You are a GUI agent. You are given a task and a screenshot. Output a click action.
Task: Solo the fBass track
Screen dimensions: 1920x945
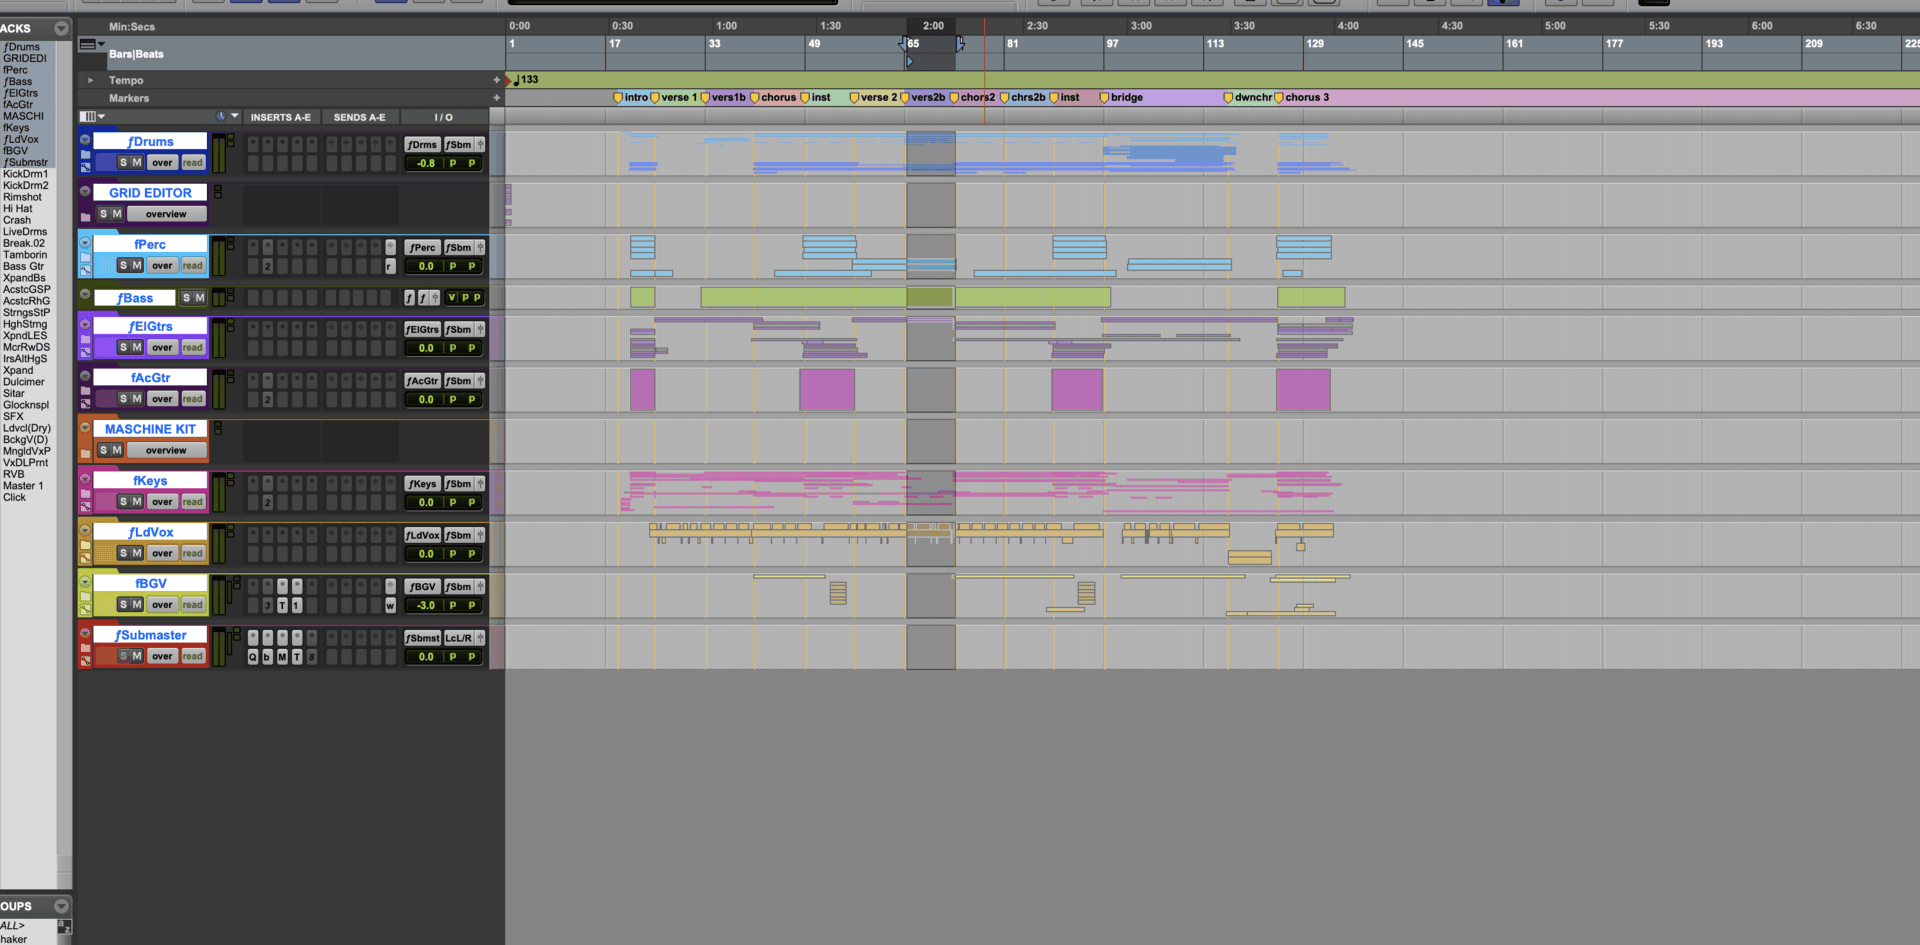(x=188, y=298)
